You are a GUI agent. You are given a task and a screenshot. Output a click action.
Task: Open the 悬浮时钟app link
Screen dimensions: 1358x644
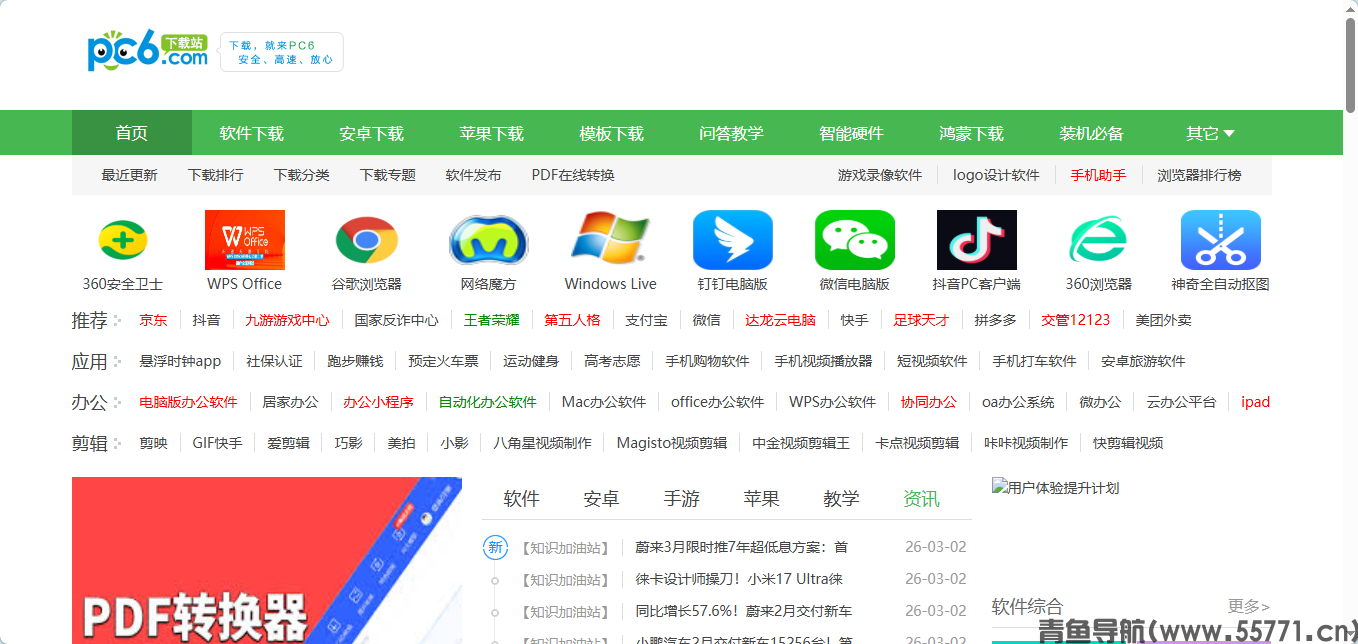pyautogui.click(x=181, y=361)
